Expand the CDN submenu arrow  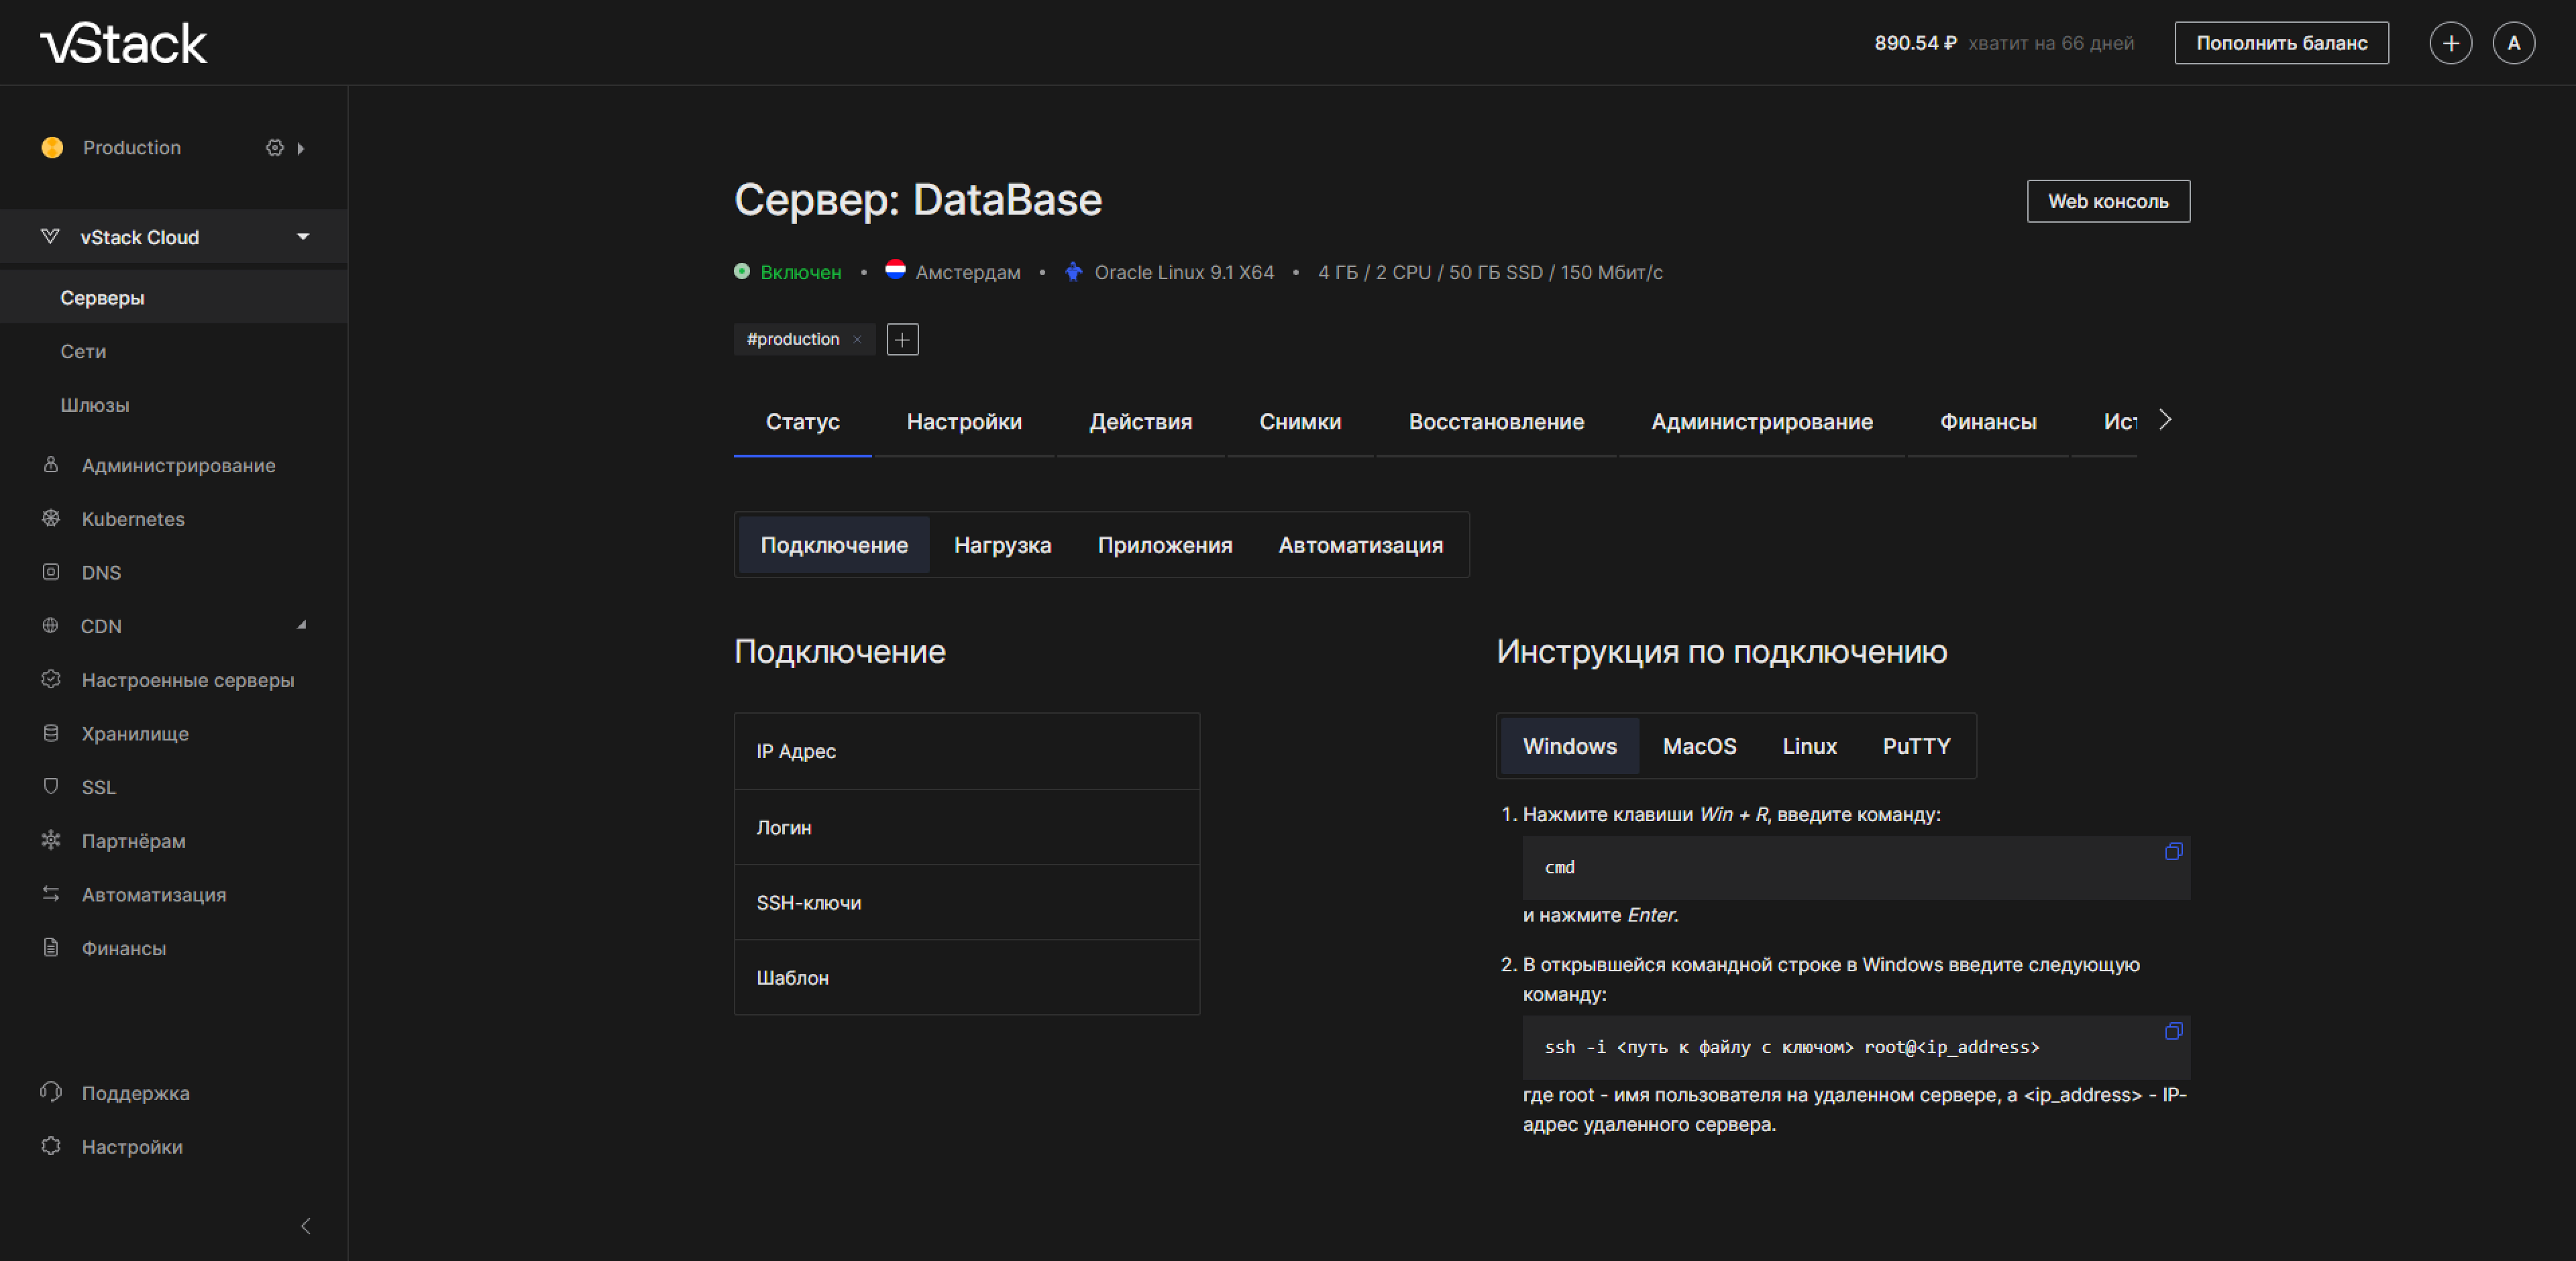[x=301, y=625]
